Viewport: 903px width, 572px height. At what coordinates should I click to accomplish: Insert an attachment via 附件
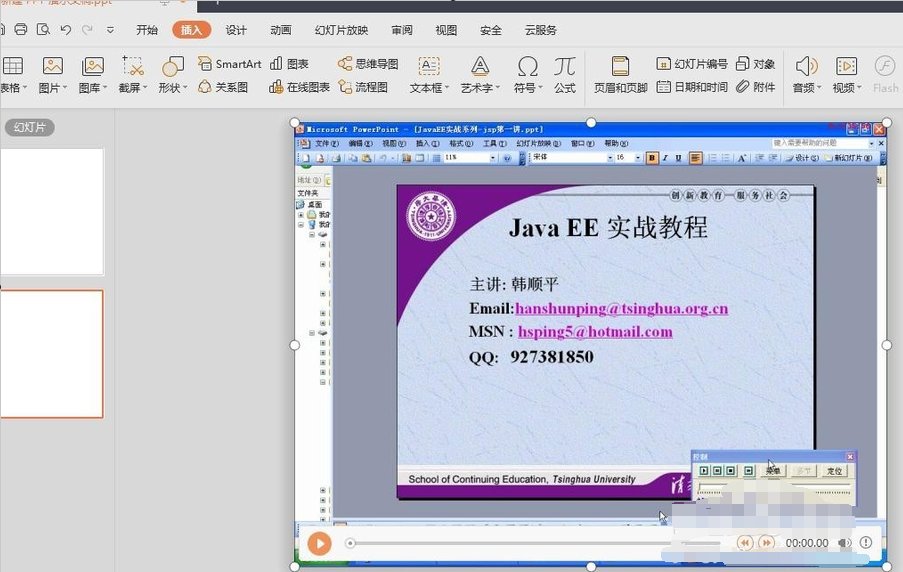point(756,87)
